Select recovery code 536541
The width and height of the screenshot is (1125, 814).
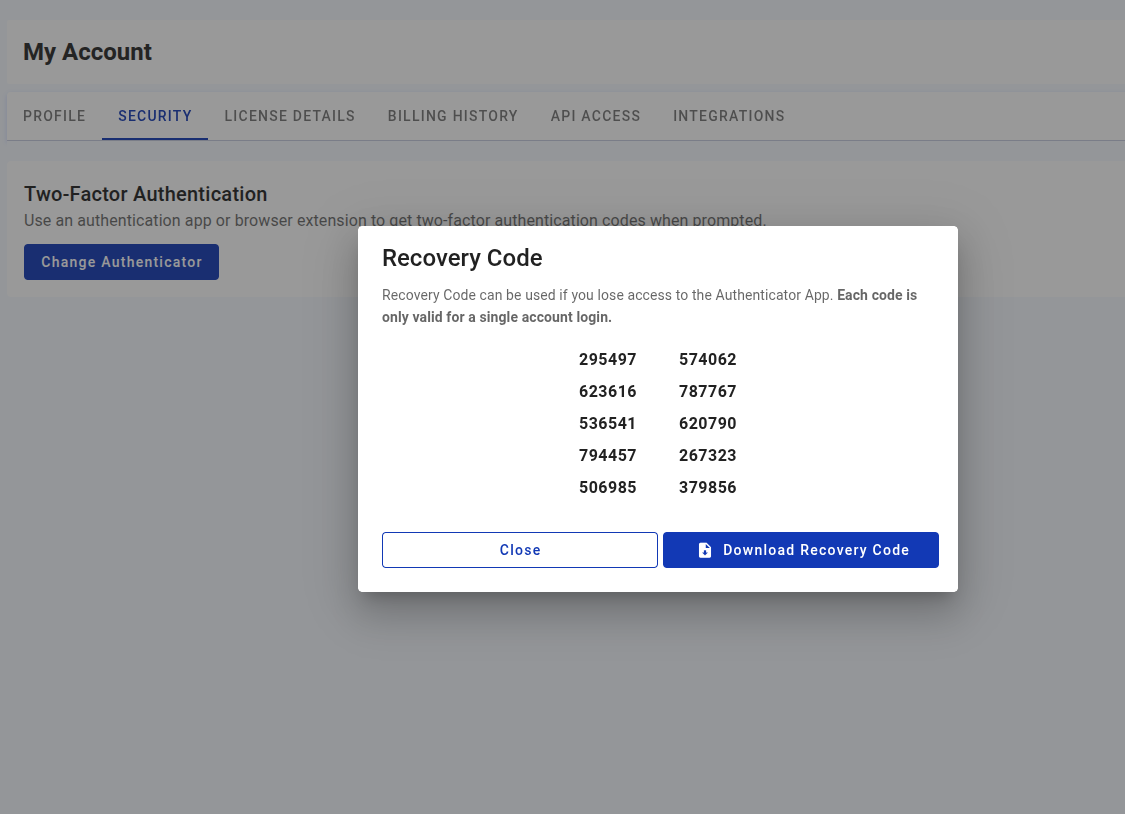pyautogui.click(x=607, y=423)
